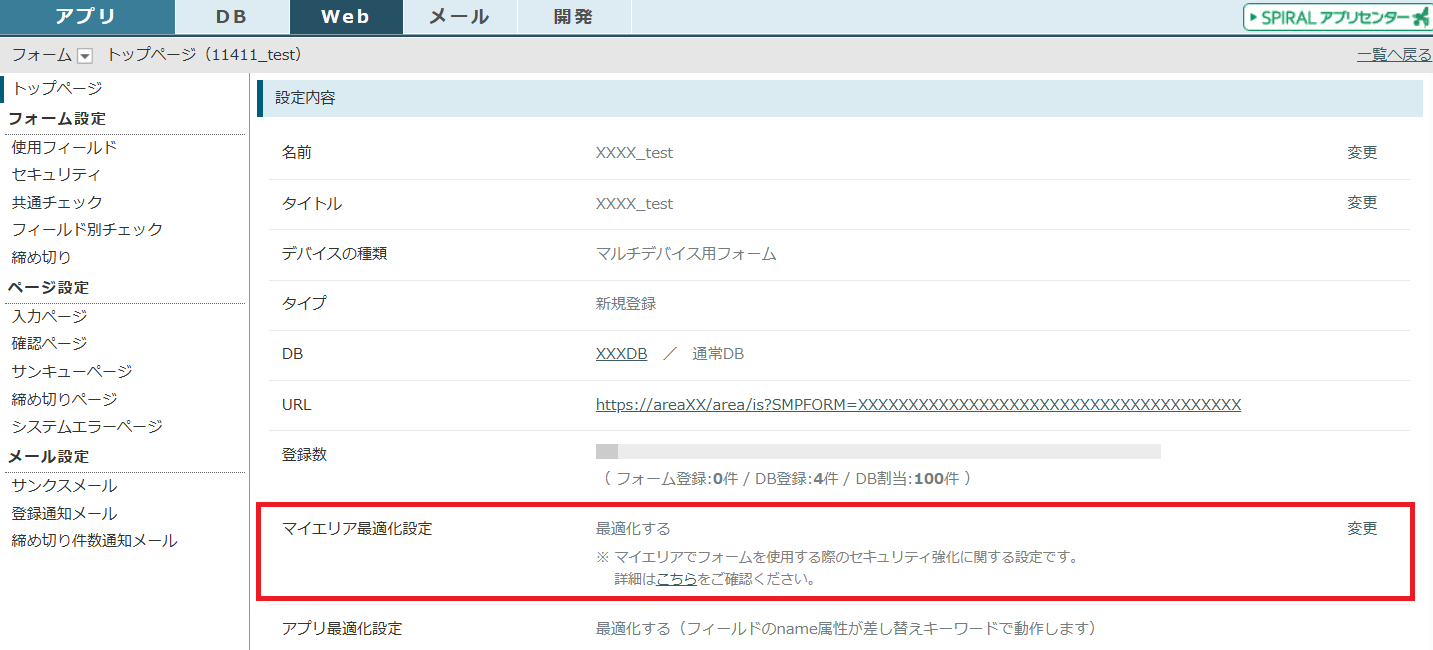Viewport: 1433px width, 650px height.
Task: Open the メール tab
Action: click(x=459, y=17)
